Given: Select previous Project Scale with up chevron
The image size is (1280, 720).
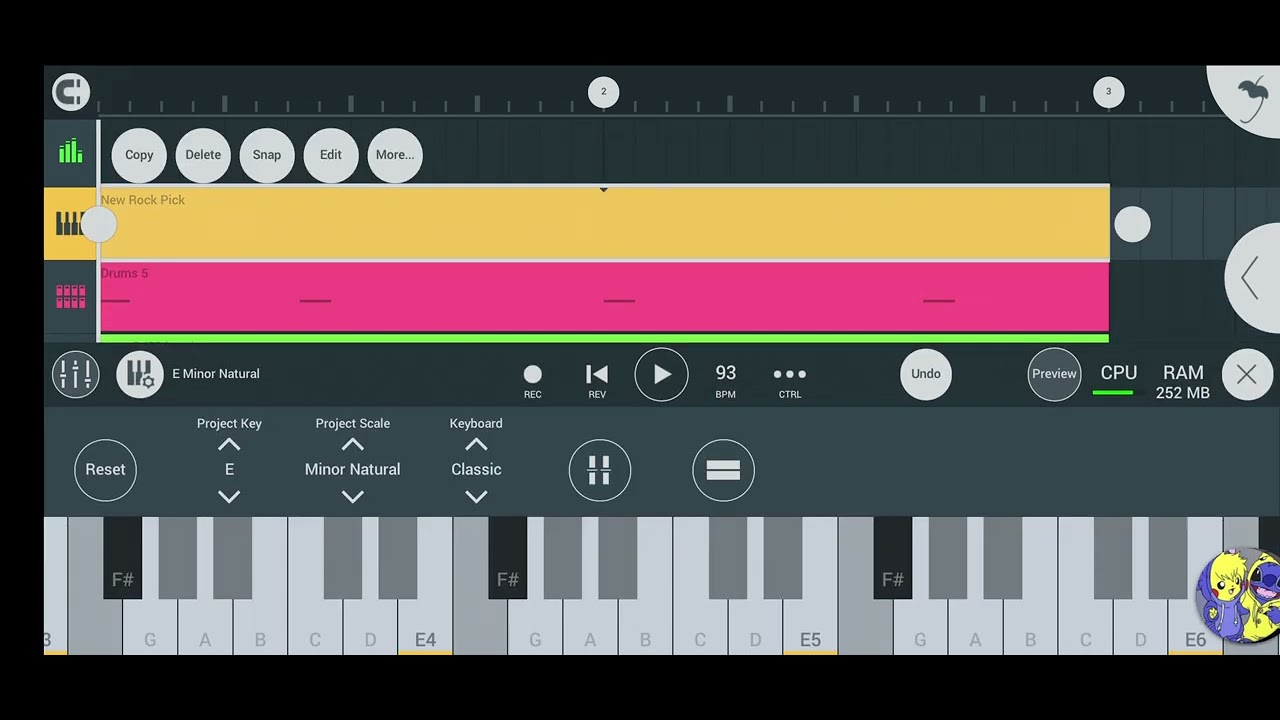Looking at the screenshot, I should pos(352,445).
